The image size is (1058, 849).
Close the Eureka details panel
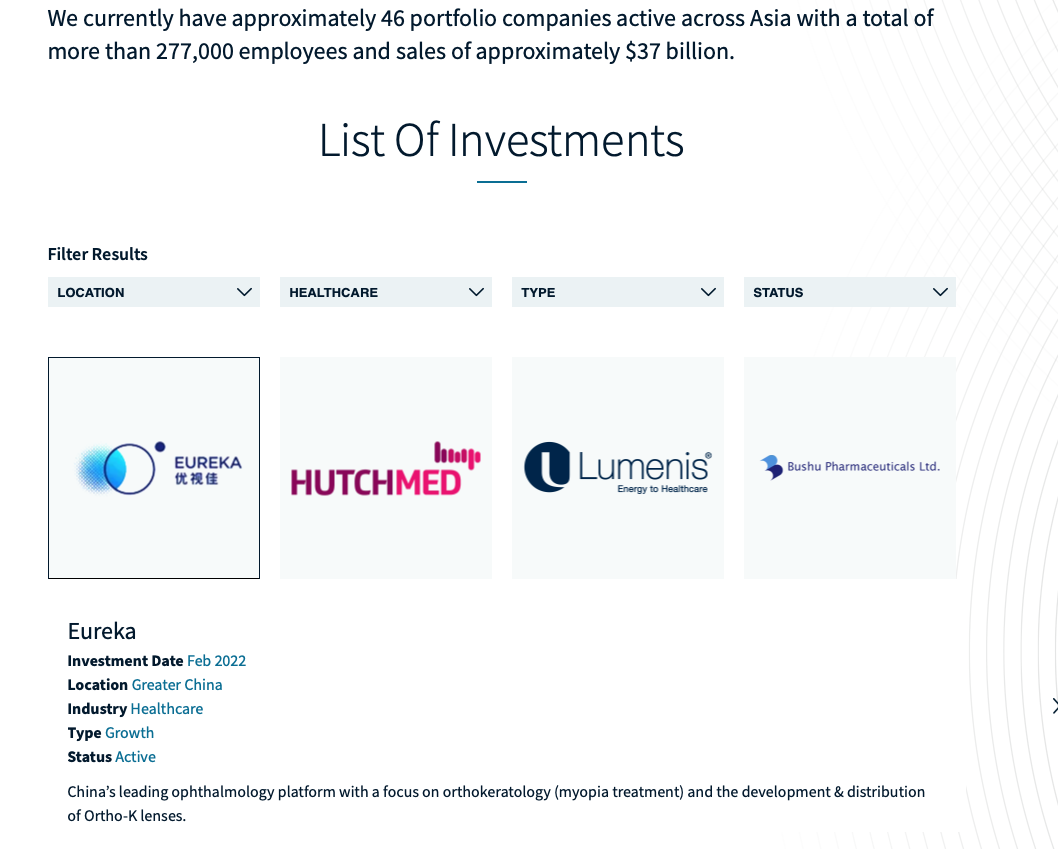[x=1054, y=706]
